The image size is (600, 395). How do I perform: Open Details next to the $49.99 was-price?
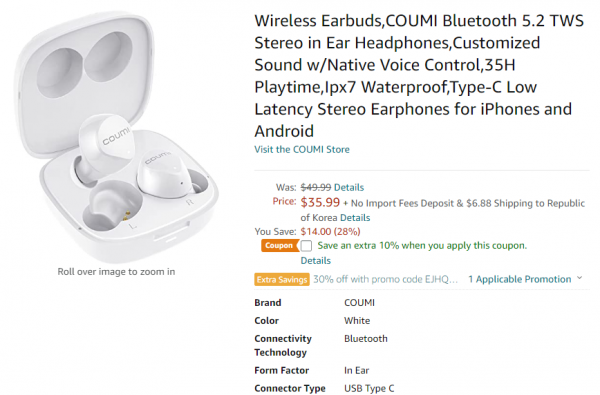click(x=349, y=188)
